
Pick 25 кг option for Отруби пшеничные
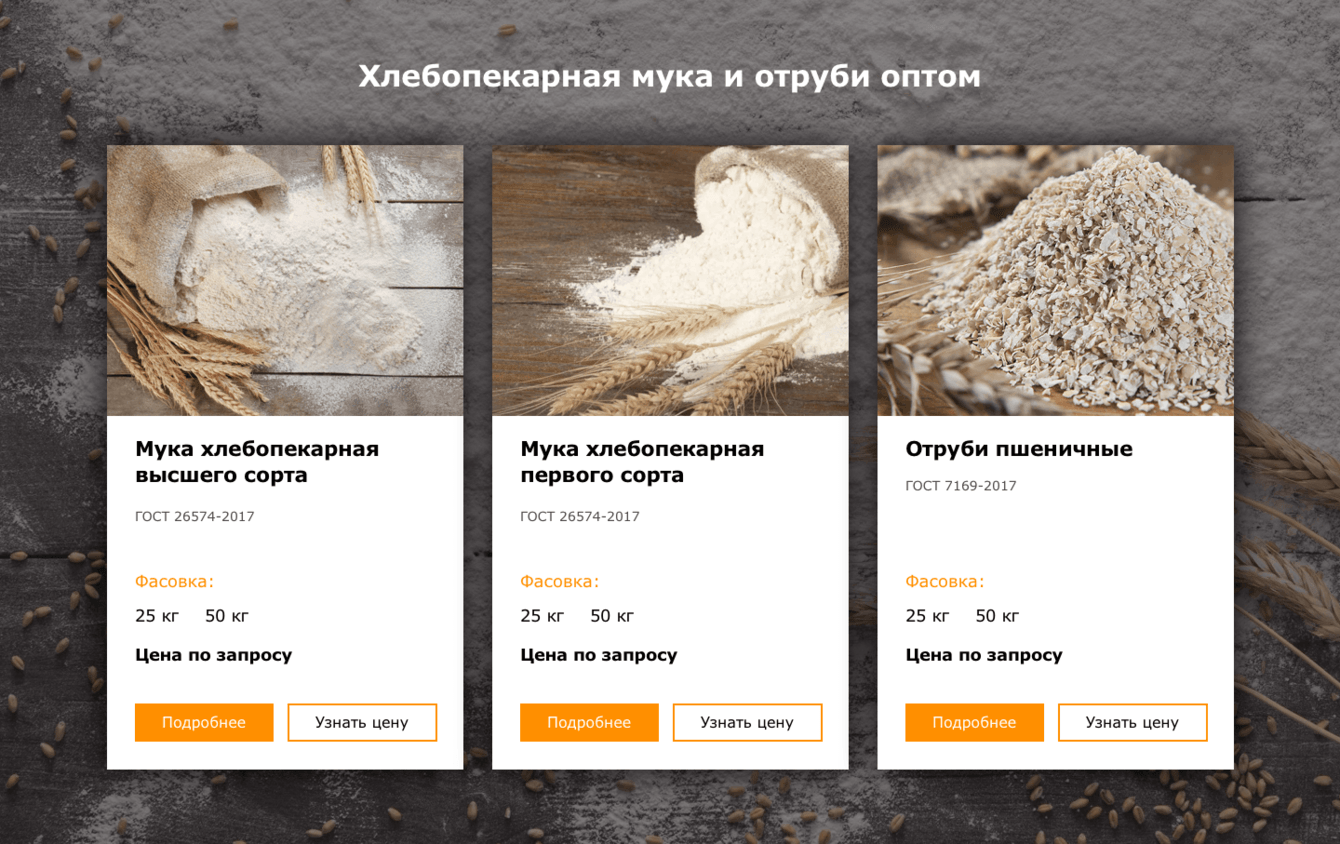(x=927, y=616)
